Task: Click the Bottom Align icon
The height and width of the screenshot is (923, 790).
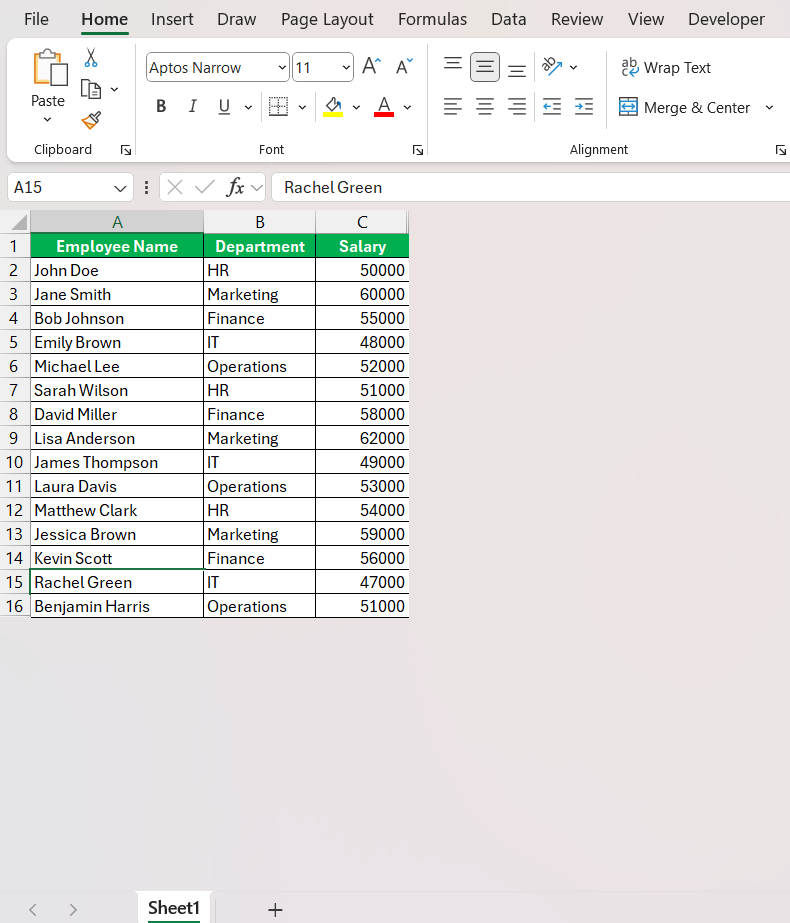Action: [517, 67]
